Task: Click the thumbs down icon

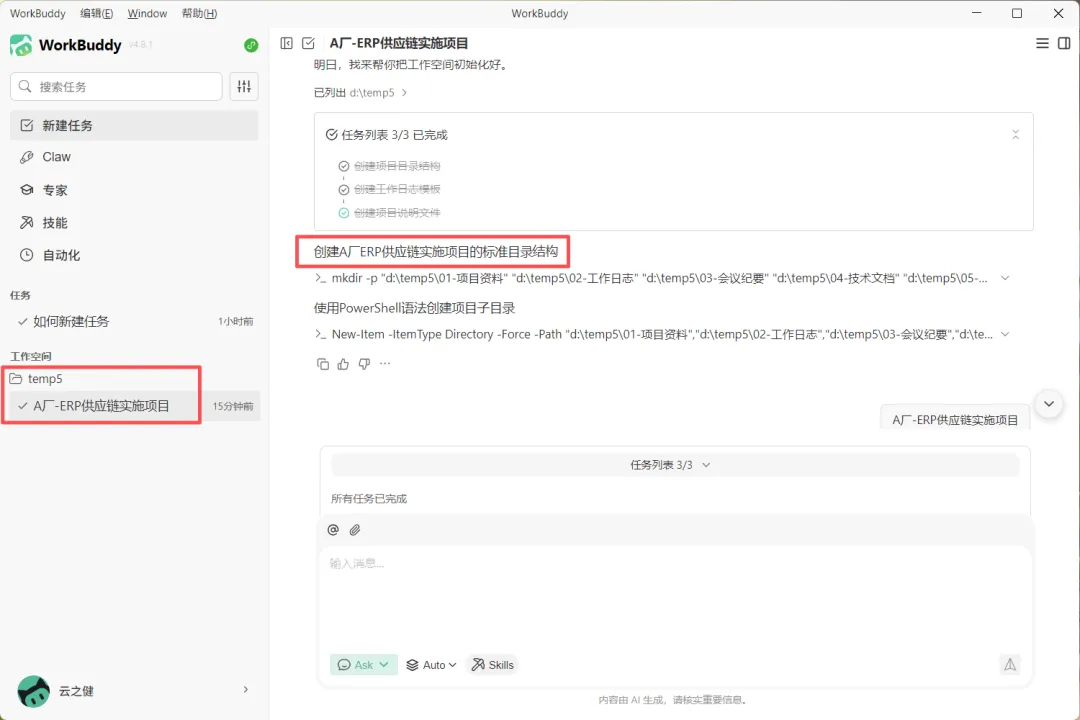Action: click(x=364, y=364)
